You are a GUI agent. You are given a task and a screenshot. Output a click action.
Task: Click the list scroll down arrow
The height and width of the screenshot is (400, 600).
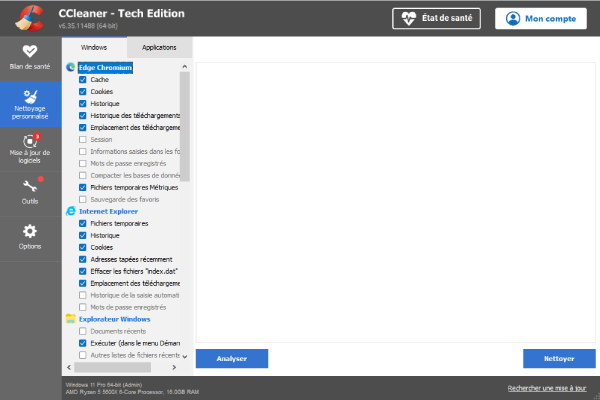click(x=185, y=356)
